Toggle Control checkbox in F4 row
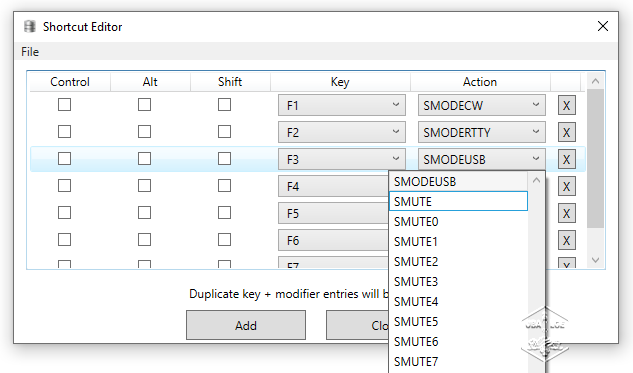Screen dimensions: 633x373 [65, 186]
